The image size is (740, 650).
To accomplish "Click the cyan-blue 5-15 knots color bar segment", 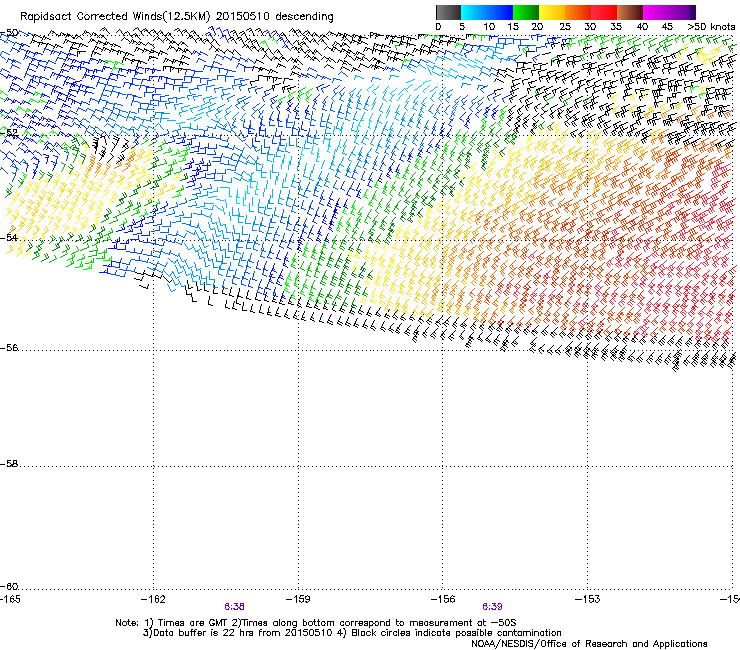I will coord(487,12).
